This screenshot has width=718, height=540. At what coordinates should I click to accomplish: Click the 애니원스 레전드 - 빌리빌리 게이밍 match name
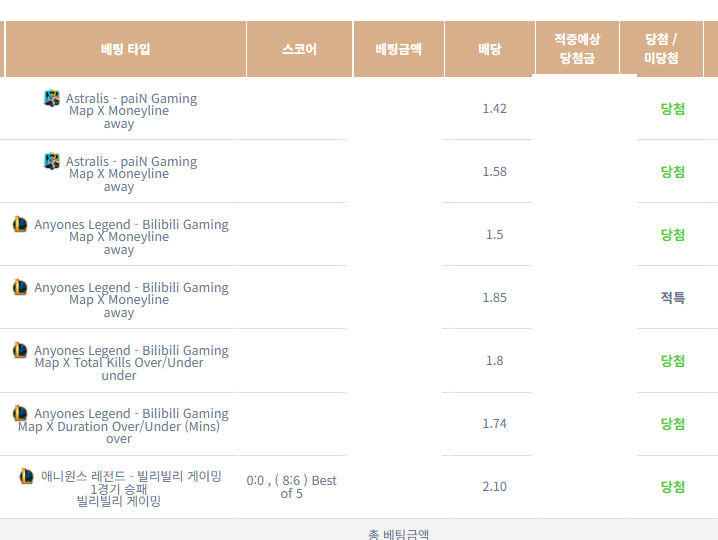pyautogui.click(x=131, y=476)
